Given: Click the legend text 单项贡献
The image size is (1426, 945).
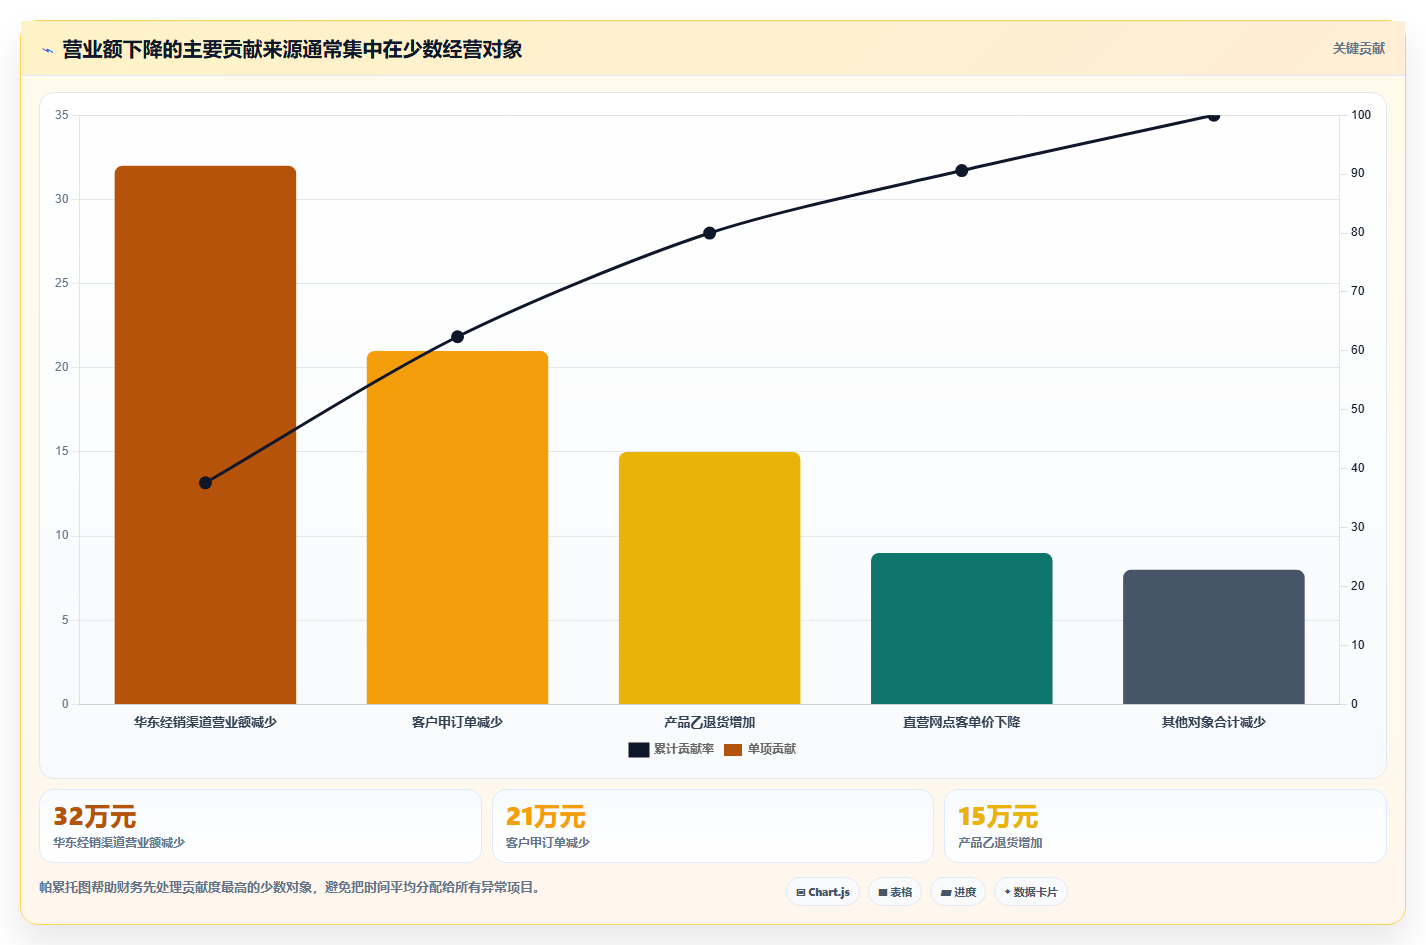Looking at the screenshot, I should [x=772, y=749].
